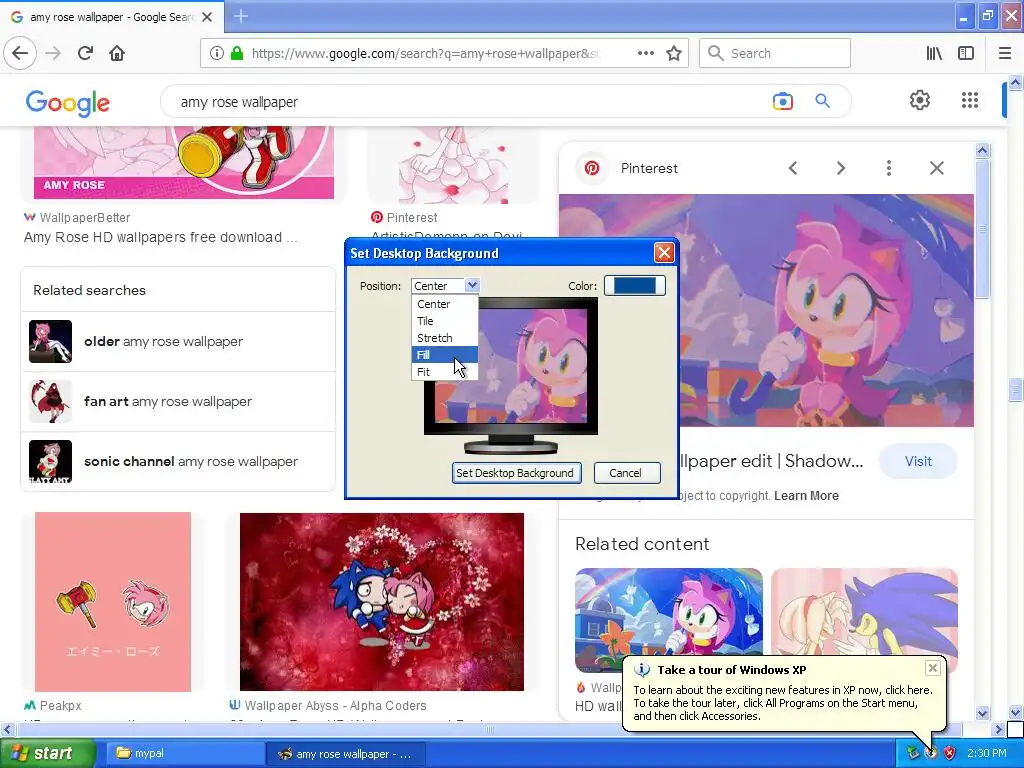Search by image using camera icon
Image resolution: width=1024 pixels, height=768 pixels.
click(x=782, y=101)
